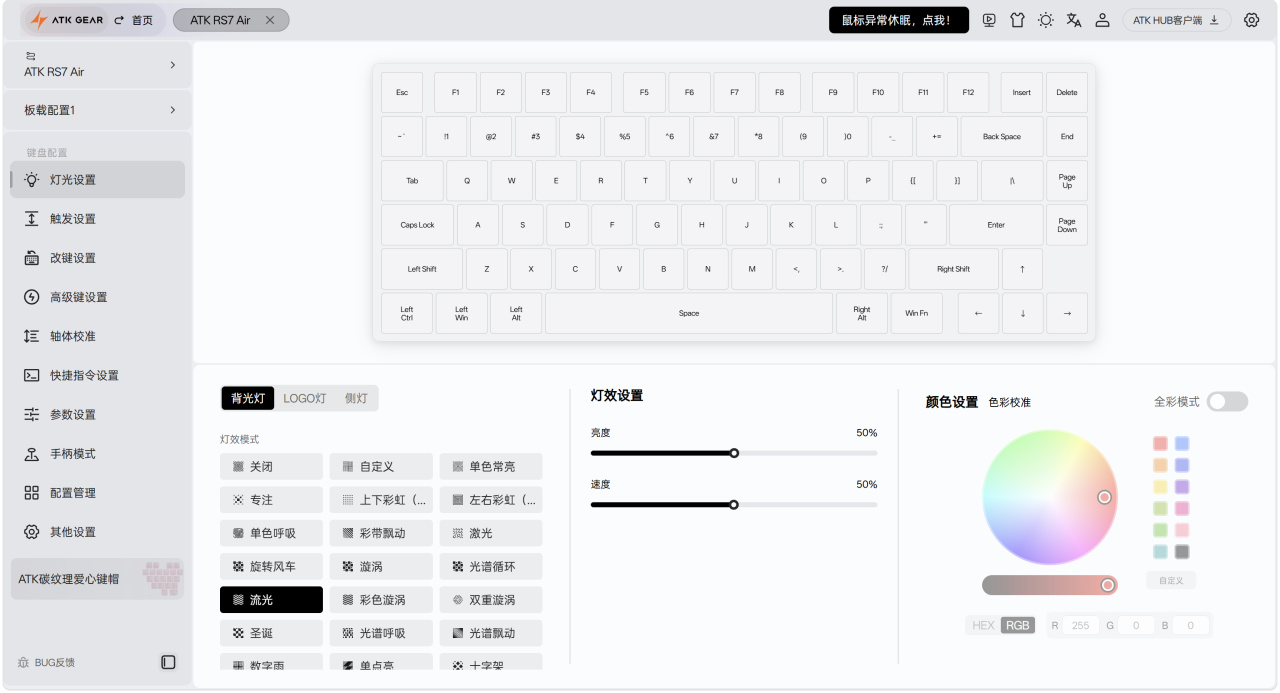Pick the gray preset color swatch
Screen dimensions: 1280x693
click(x=1182, y=551)
